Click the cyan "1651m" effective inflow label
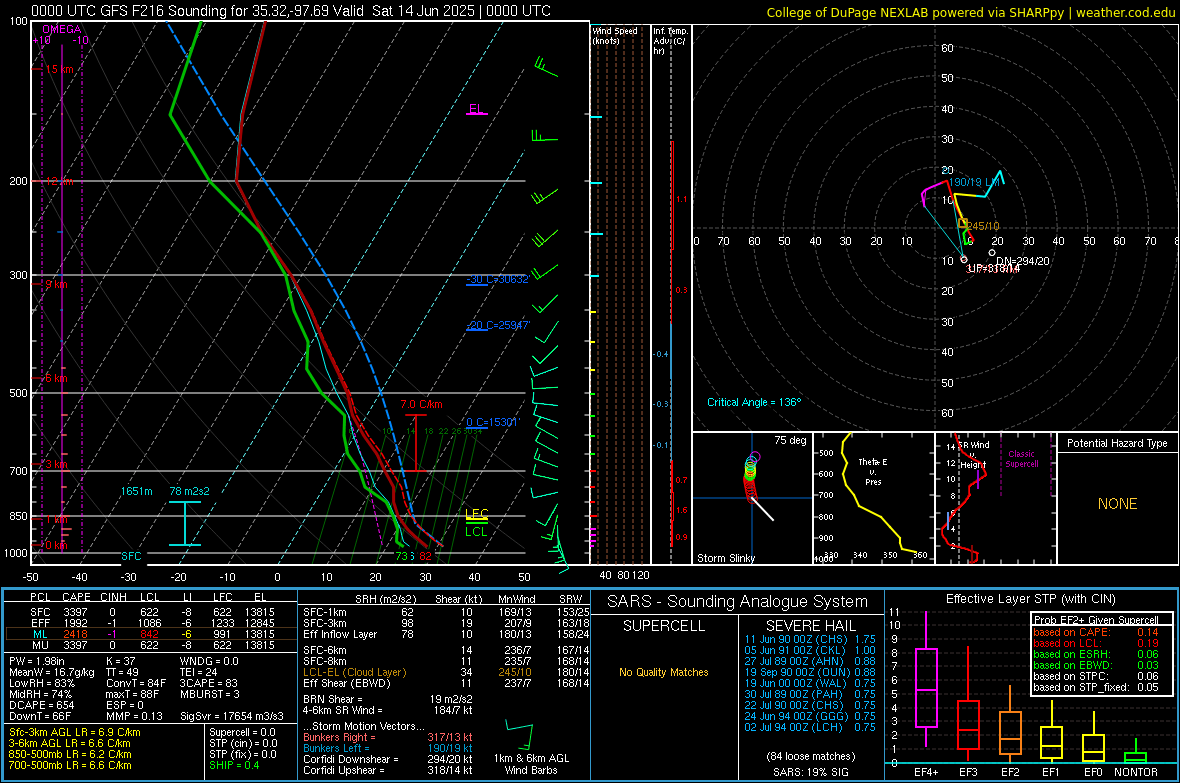The width and height of the screenshot is (1180, 783). (x=136, y=491)
